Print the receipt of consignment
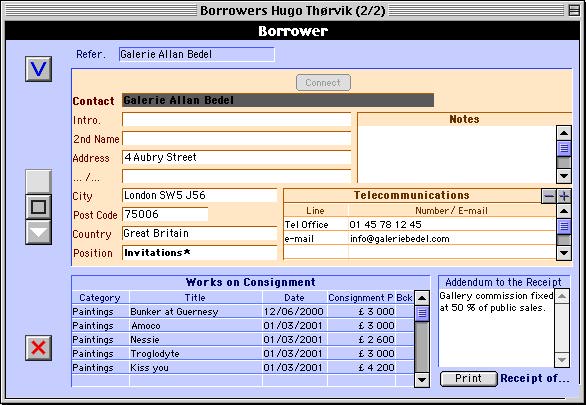This screenshot has width=586, height=405. (x=469, y=378)
